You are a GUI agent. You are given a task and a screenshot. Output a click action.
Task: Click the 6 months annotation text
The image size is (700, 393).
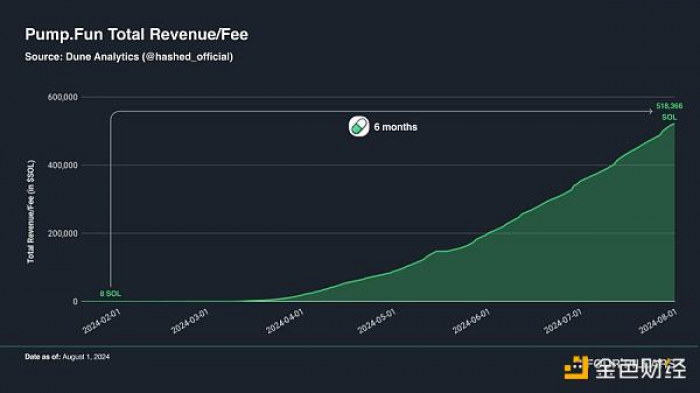(396, 127)
